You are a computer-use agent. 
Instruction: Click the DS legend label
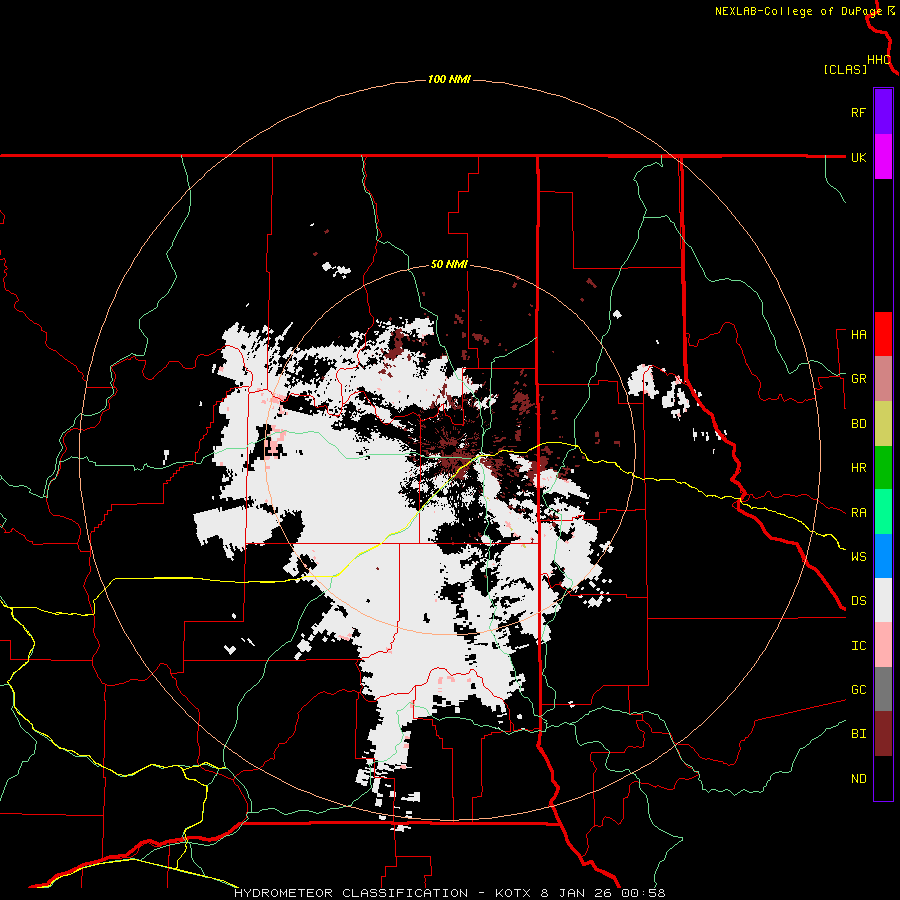point(858,600)
